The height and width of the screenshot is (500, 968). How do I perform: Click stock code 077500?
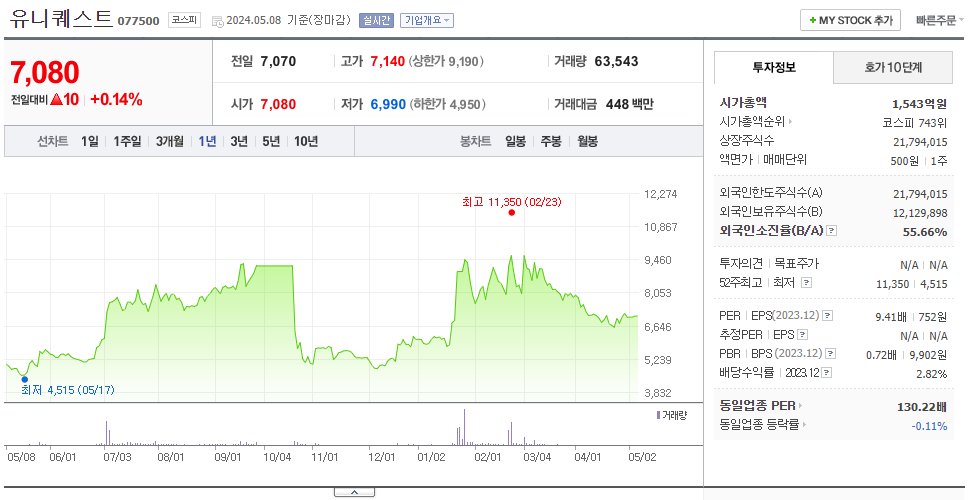[x=140, y=21]
